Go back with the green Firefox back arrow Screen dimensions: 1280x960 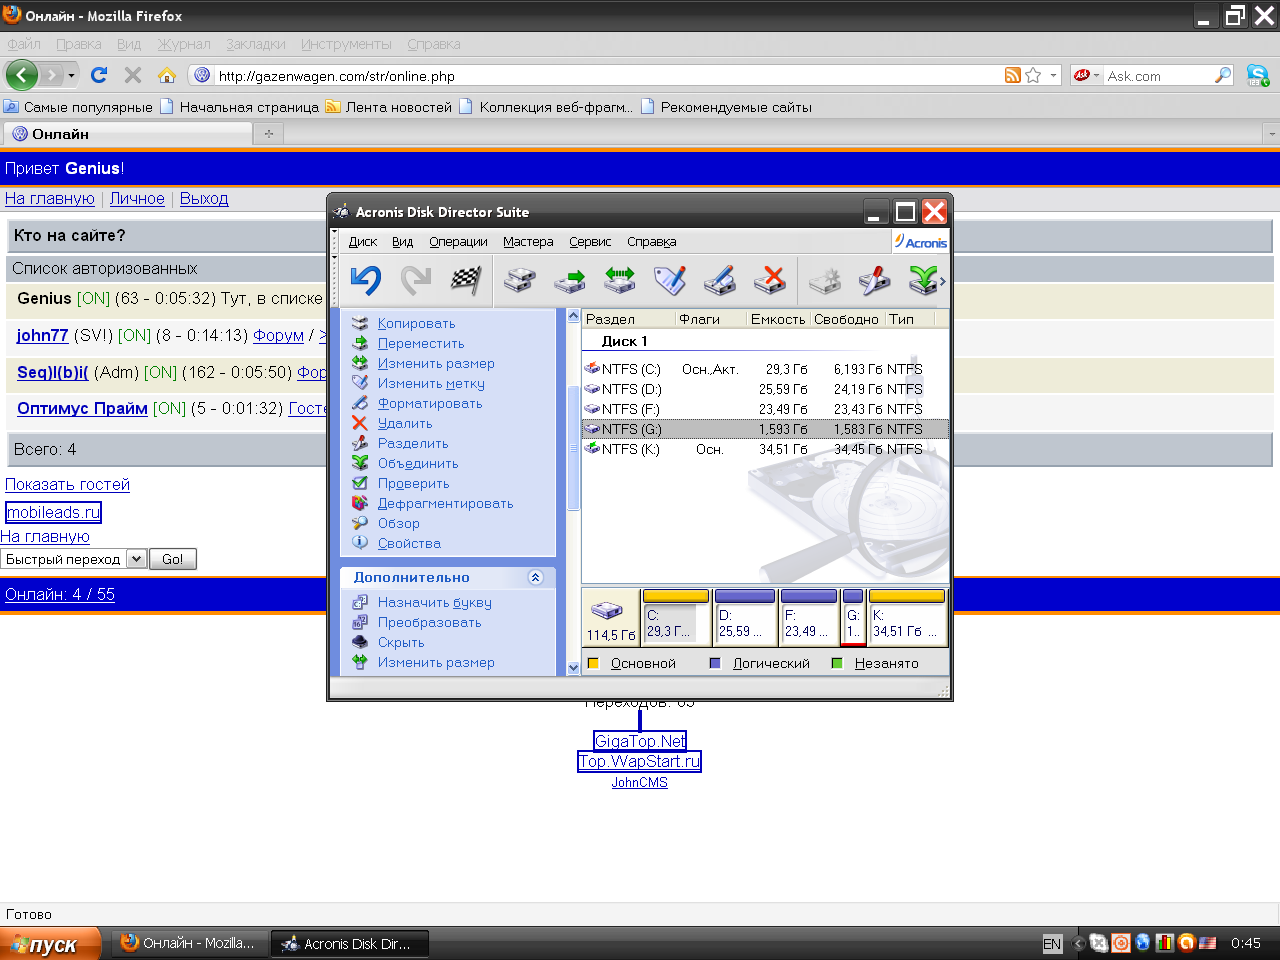pos(21,75)
